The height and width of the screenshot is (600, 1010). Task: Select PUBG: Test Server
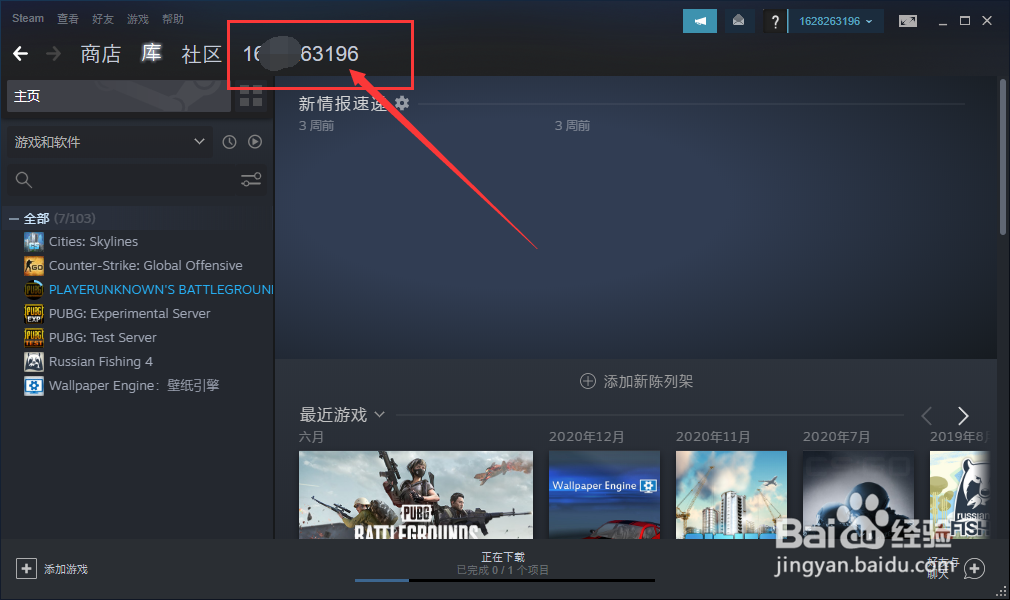tap(102, 338)
